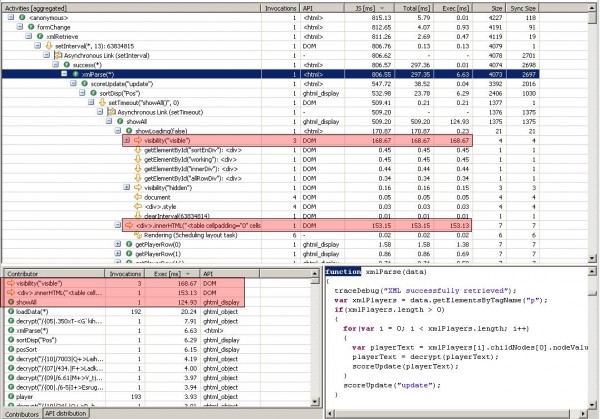Click the green icon beside posSort contributor

11,349
